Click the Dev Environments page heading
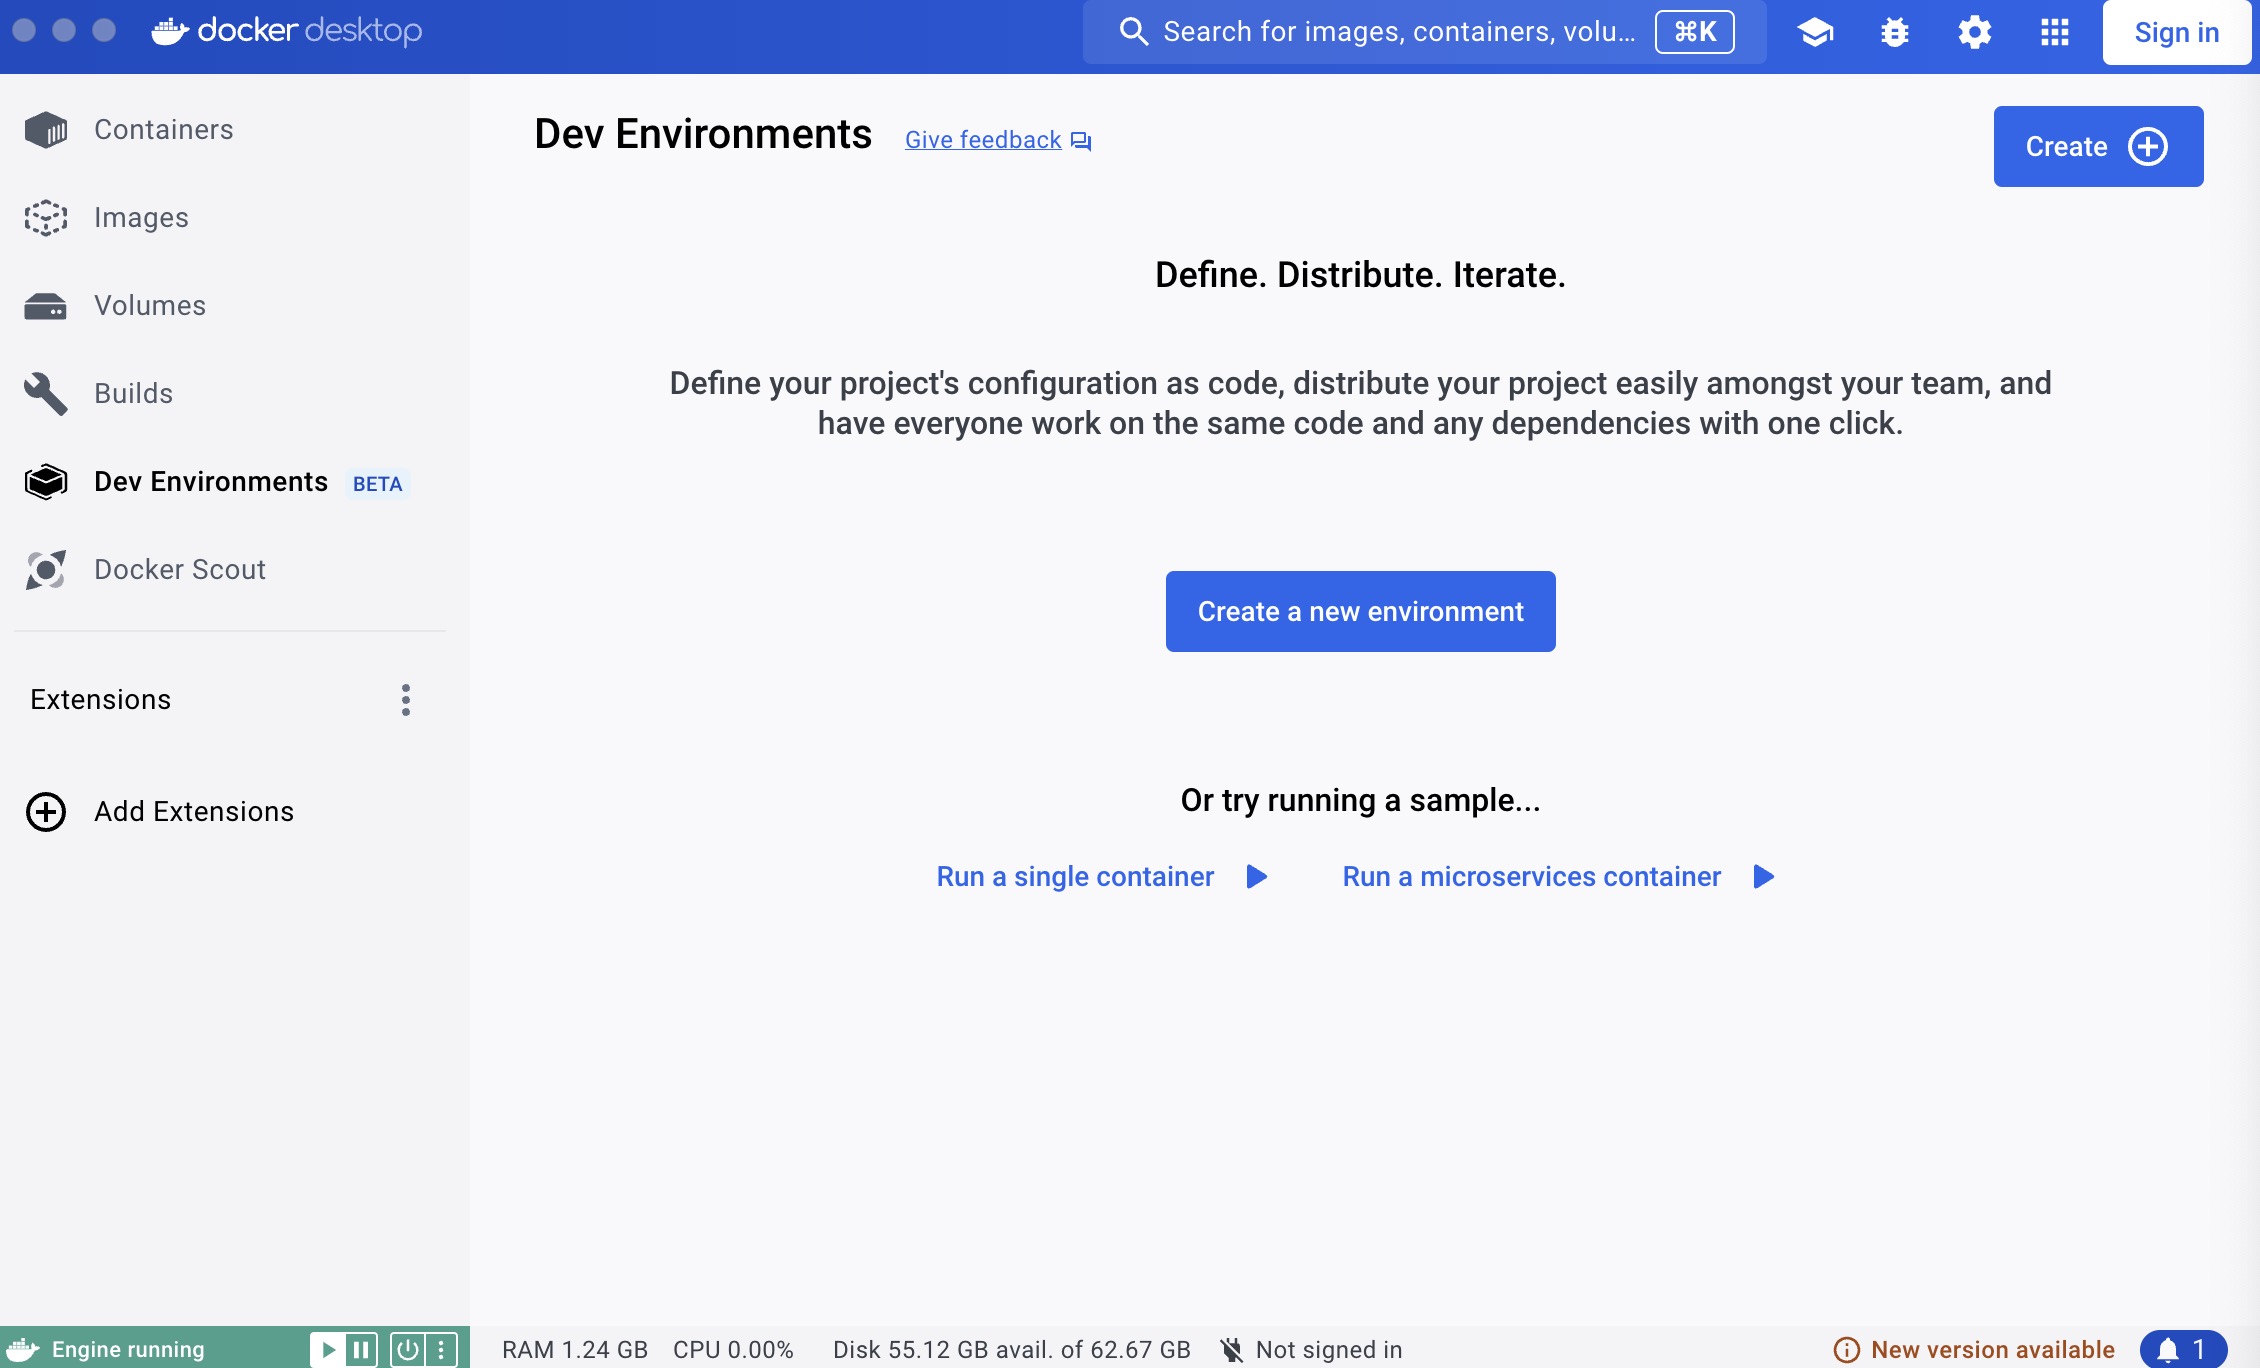 coord(703,134)
